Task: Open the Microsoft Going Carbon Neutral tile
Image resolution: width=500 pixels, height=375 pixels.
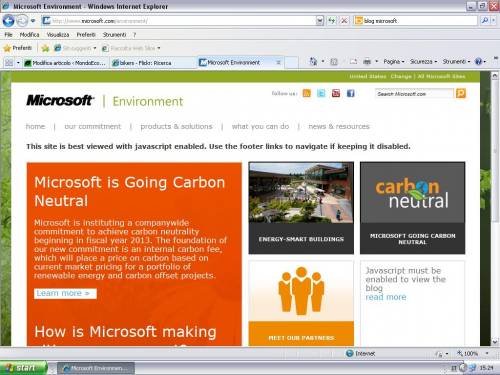Action: (x=412, y=208)
